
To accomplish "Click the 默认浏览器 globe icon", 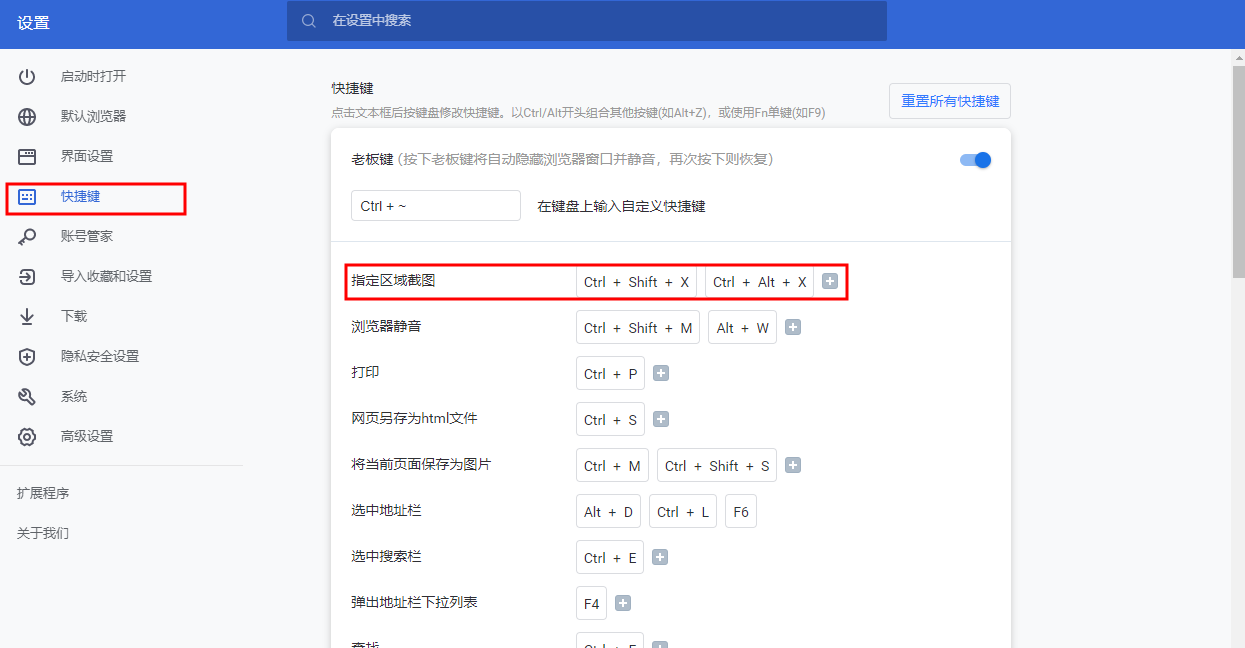I will coord(25,116).
